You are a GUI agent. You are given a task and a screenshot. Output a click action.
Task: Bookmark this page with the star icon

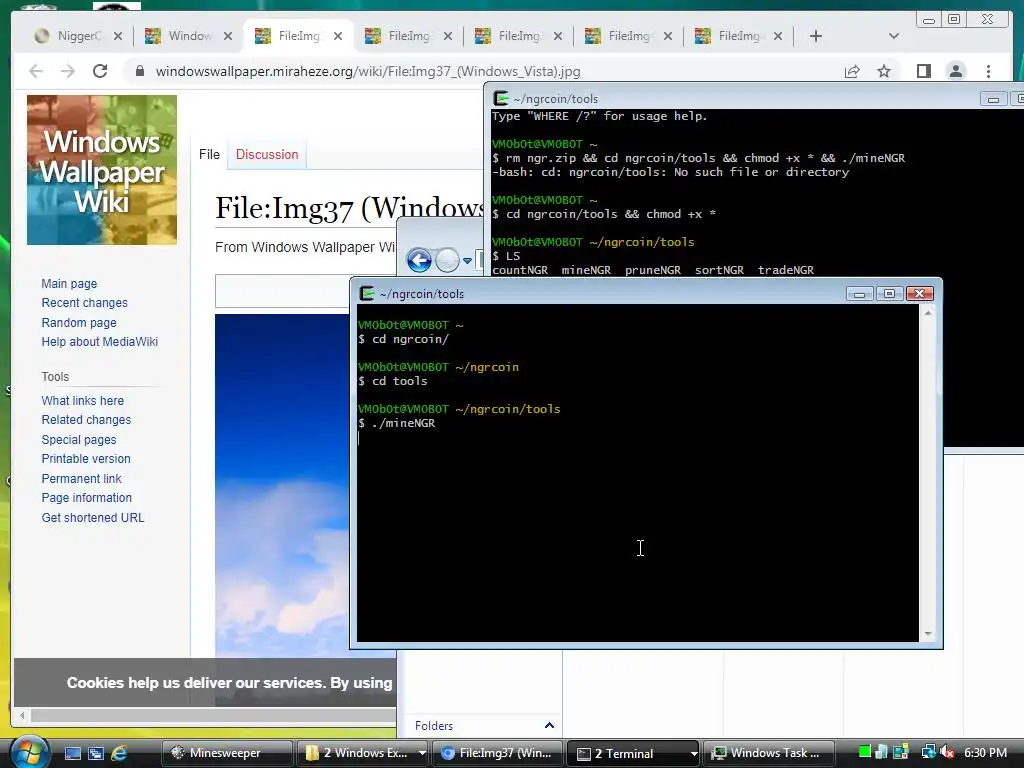pos(884,71)
